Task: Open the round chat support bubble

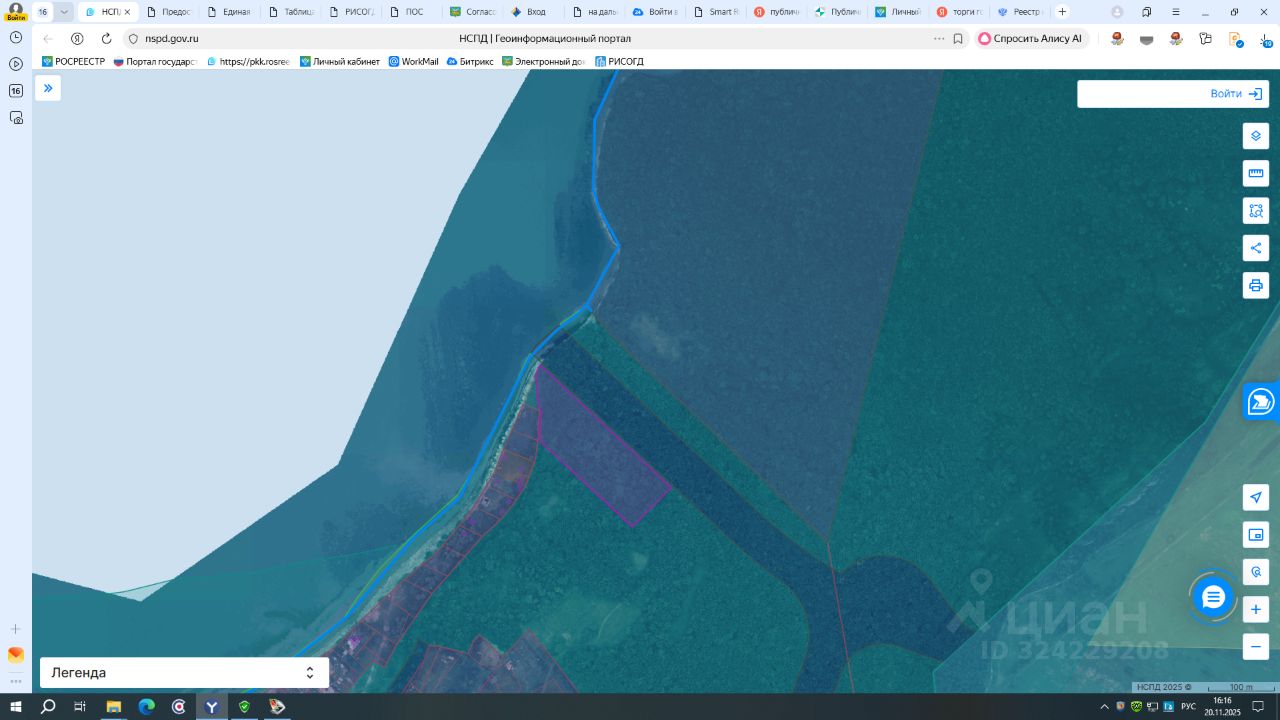Action: [x=1213, y=597]
